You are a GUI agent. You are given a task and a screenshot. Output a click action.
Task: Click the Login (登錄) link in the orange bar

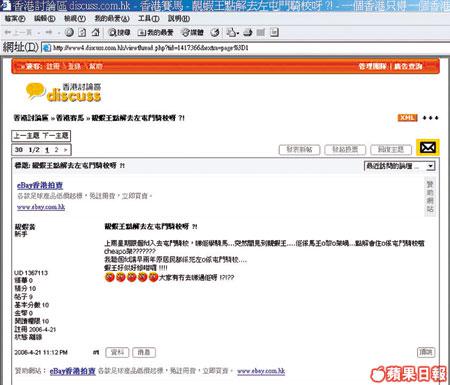coord(74,66)
